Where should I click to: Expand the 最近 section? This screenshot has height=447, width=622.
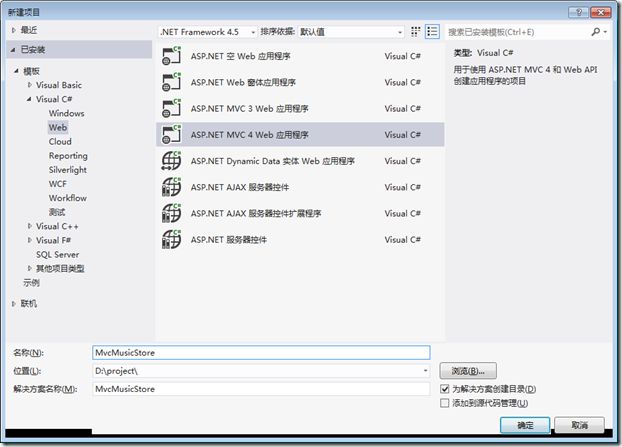pos(13,30)
